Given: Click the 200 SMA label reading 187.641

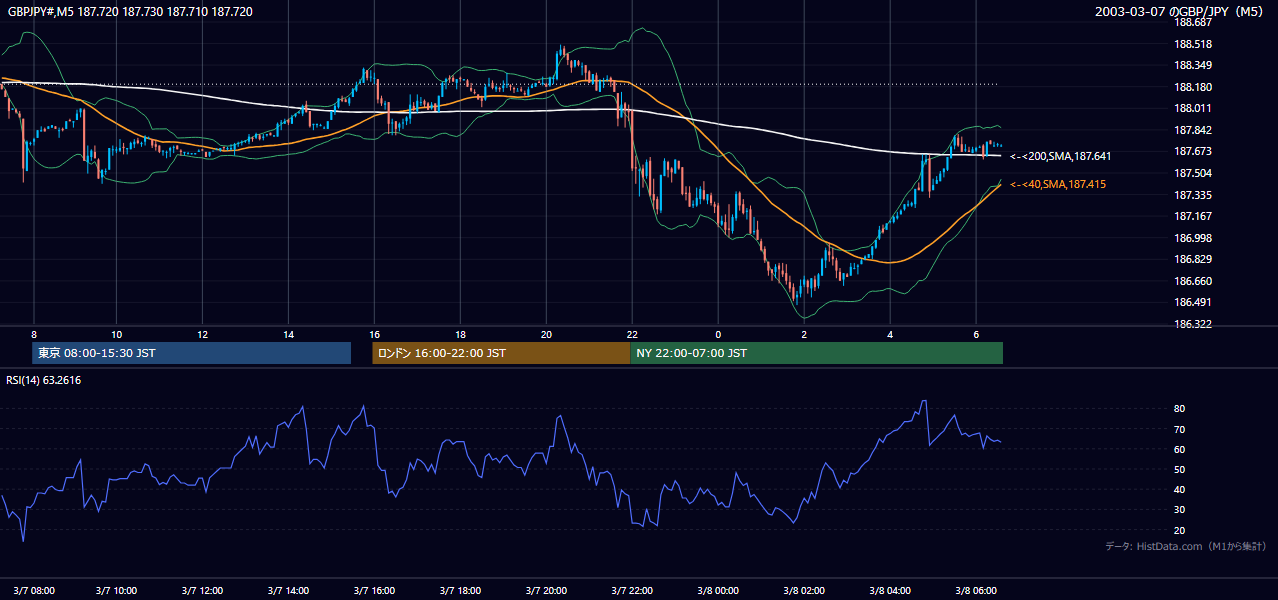Looking at the screenshot, I should 1061,156.
